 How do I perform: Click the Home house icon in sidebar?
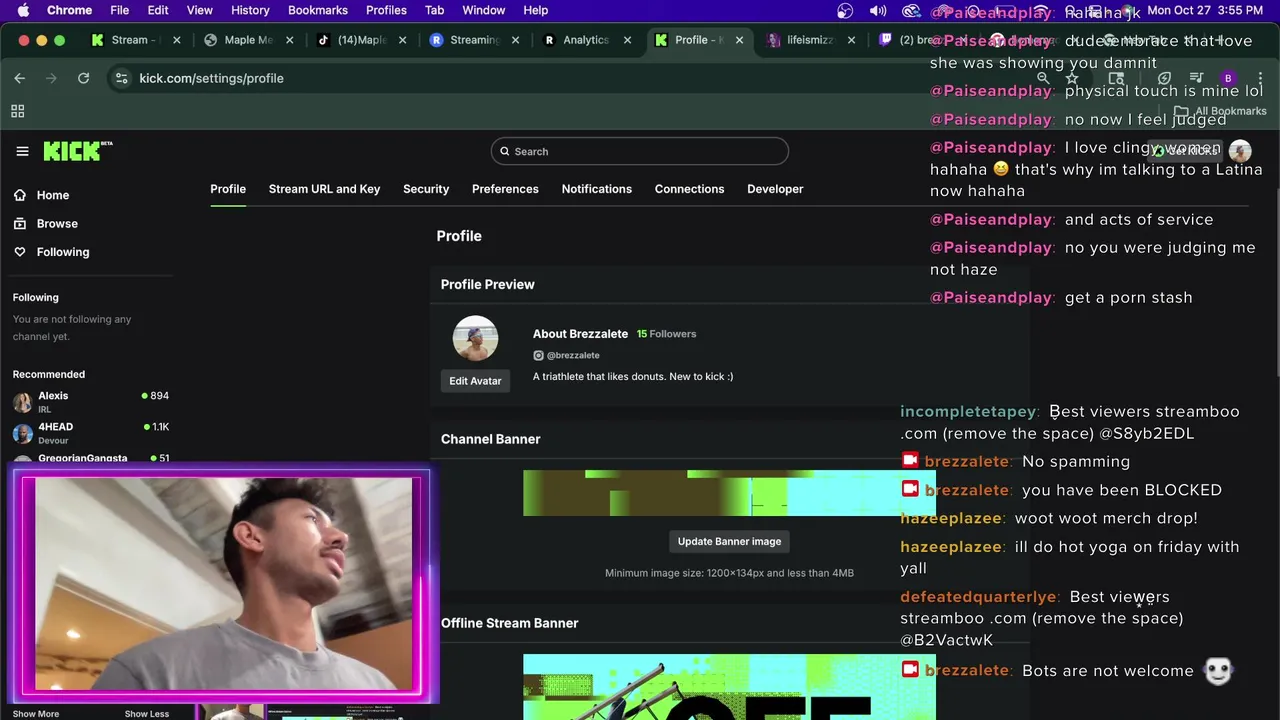(x=20, y=195)
